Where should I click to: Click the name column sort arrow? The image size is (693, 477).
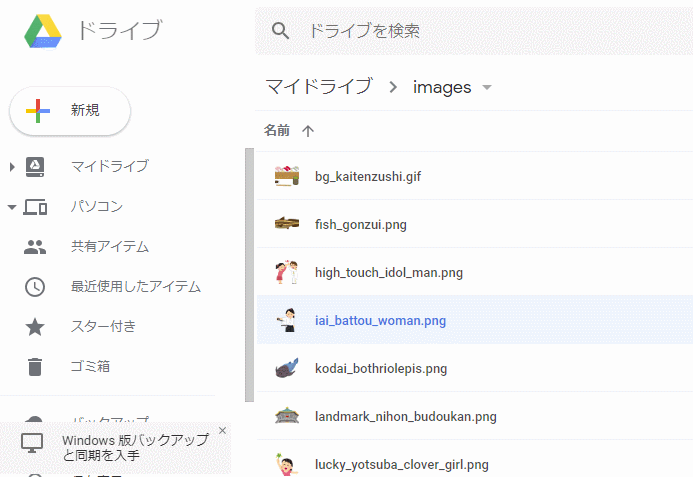[x=308, y=131]
